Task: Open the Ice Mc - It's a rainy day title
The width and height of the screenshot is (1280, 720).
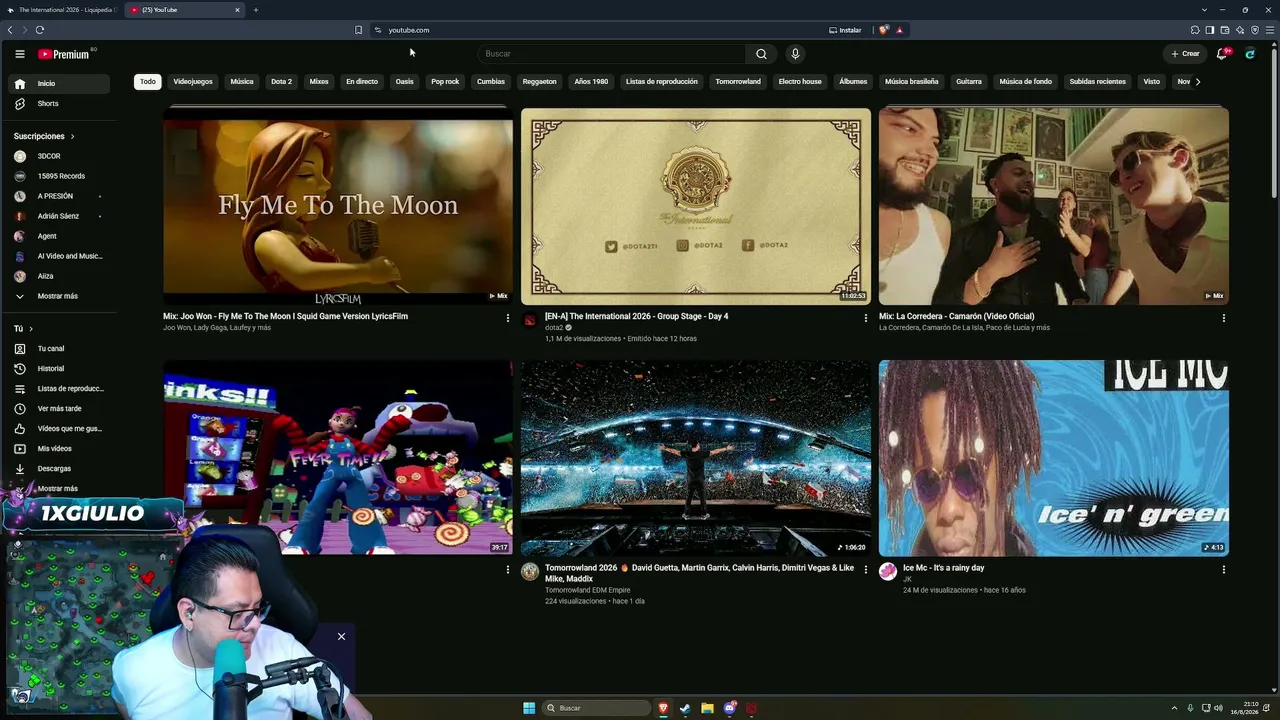Action: (x=943, y=568)
